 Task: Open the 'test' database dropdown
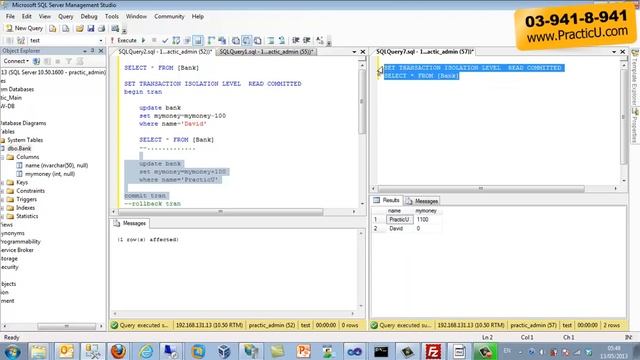(x=66, y=40)
